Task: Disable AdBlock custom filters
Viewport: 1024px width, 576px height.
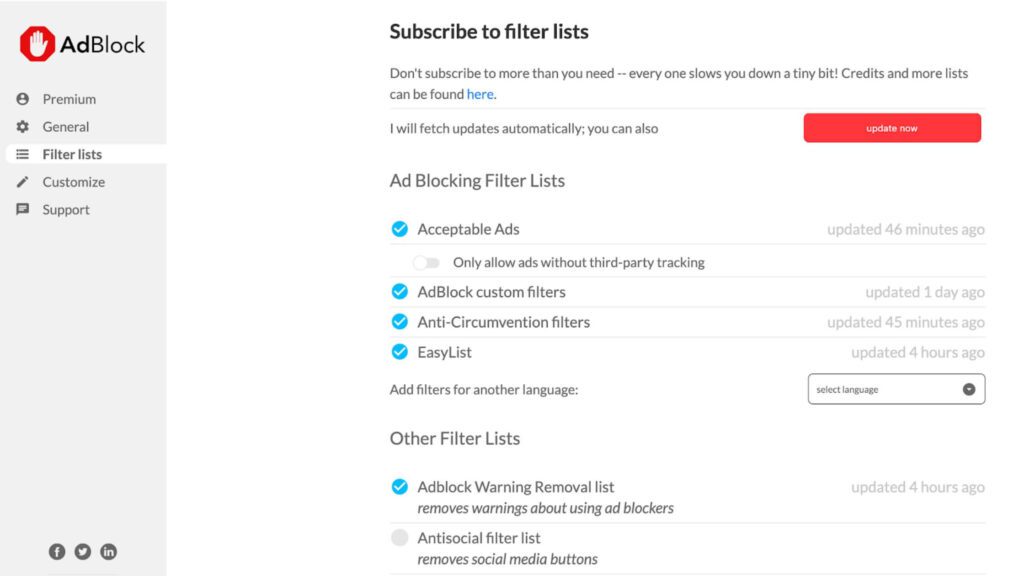Action: (400, 291)
